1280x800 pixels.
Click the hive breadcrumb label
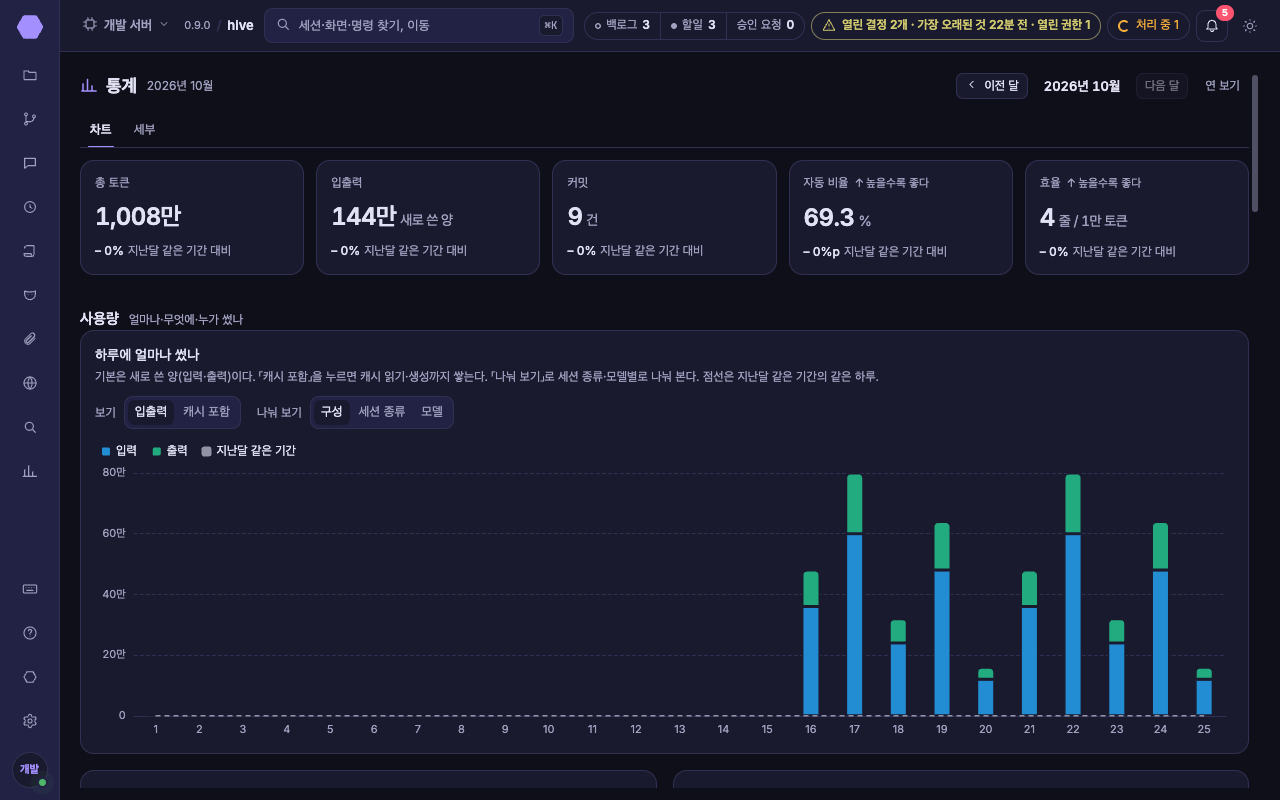(x=240, y=25)
